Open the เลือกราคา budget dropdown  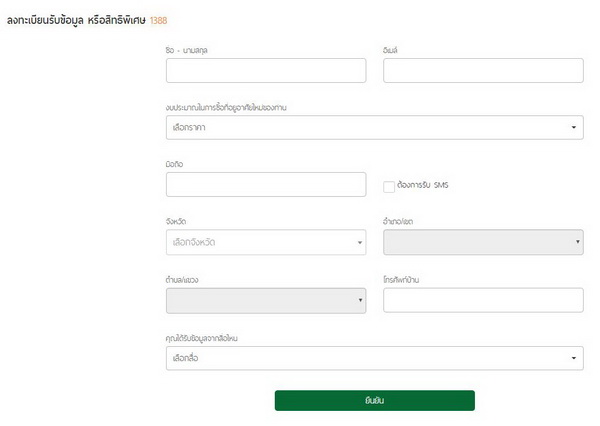[x=374, y=127]
